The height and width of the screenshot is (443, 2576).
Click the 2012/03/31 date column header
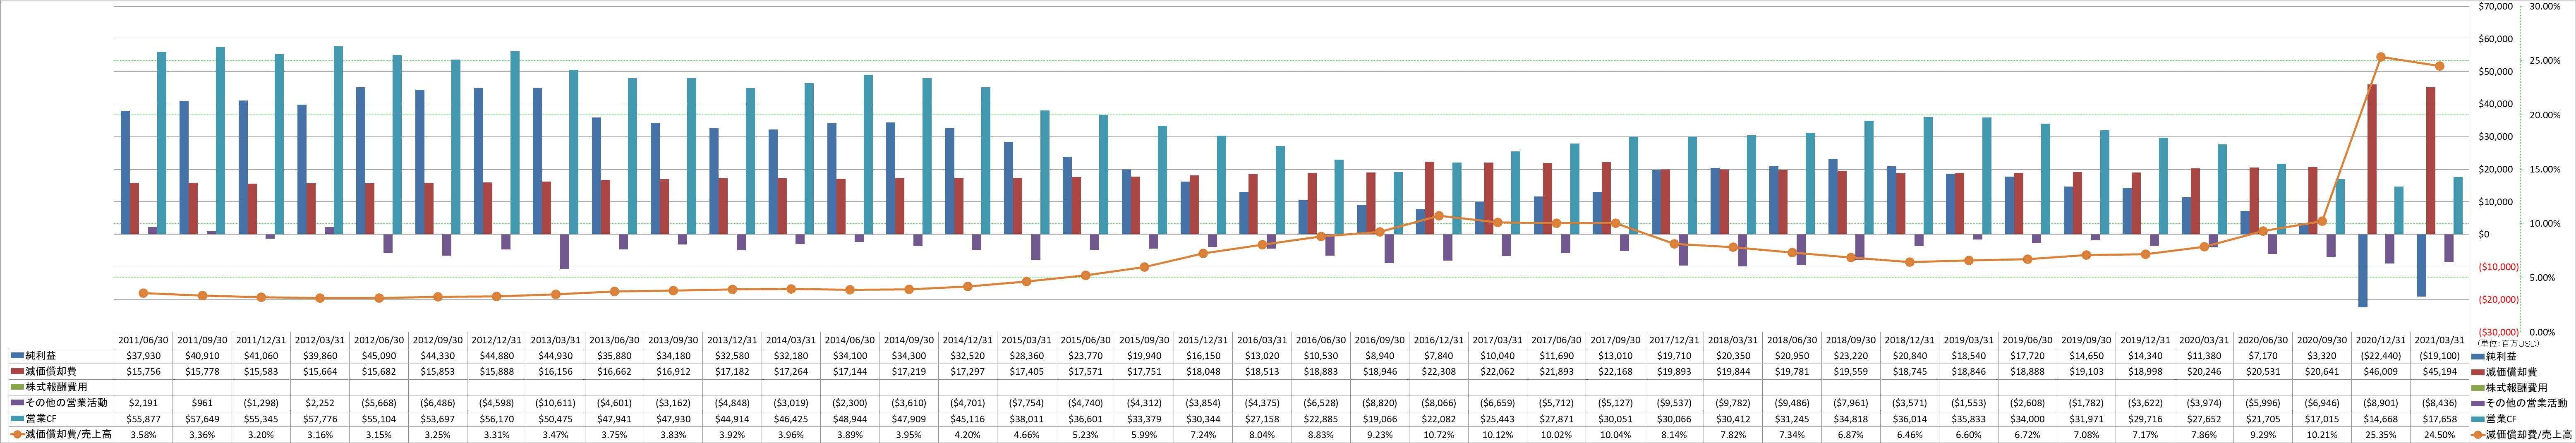click(320, 340)
